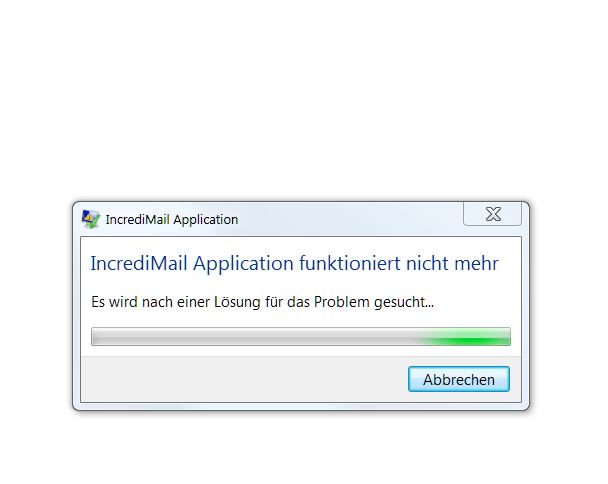The height and width of the screenshot is (484, 608).
Task: Click the white space below the progress bar
Action: coord(301,351)
